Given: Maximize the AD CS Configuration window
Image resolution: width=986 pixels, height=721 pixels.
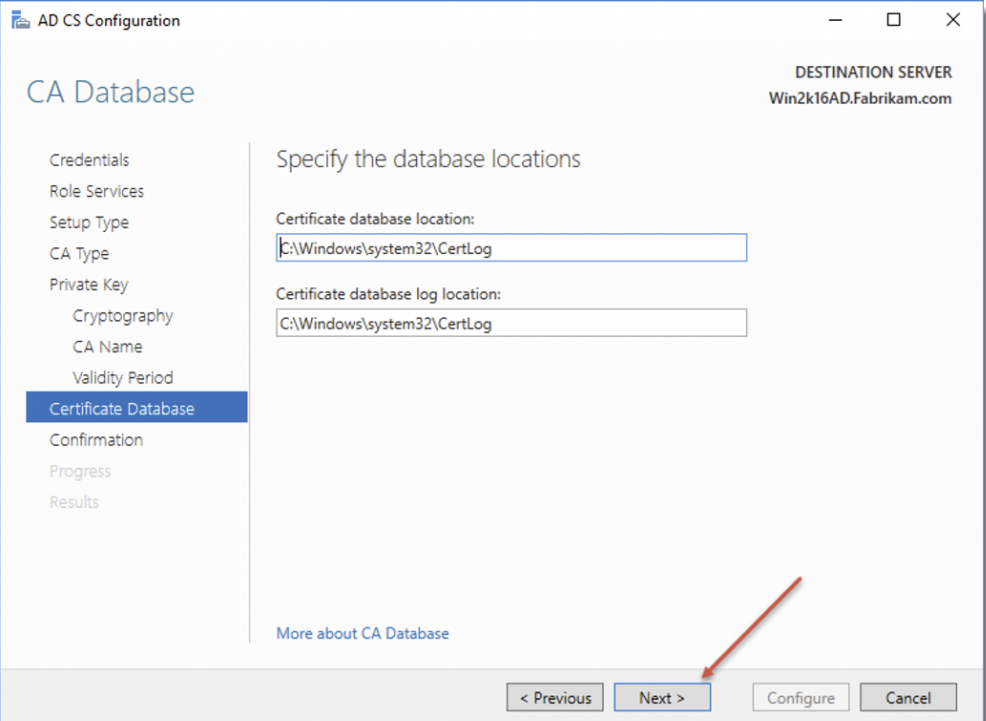Looking at the screenshot, I should tap(894, 20).
